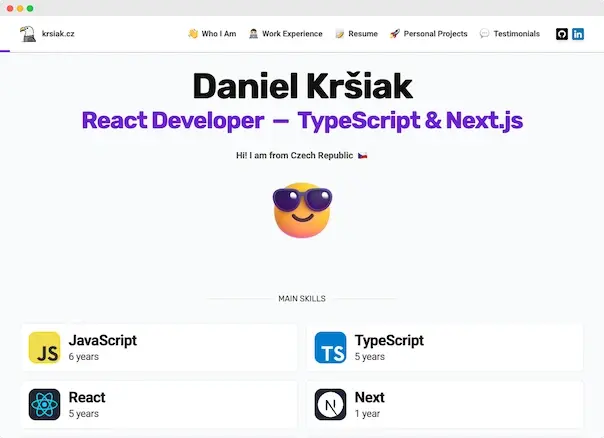Click the Next.js N logo icon
The width and height of the screenshot is (604, 438).
(330, 404)
